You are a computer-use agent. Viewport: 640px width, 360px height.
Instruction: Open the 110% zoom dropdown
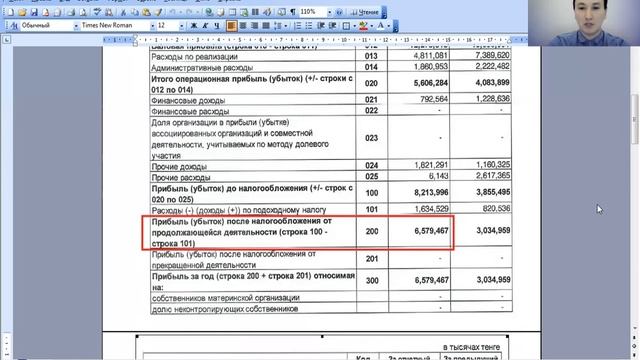(329, 12)
